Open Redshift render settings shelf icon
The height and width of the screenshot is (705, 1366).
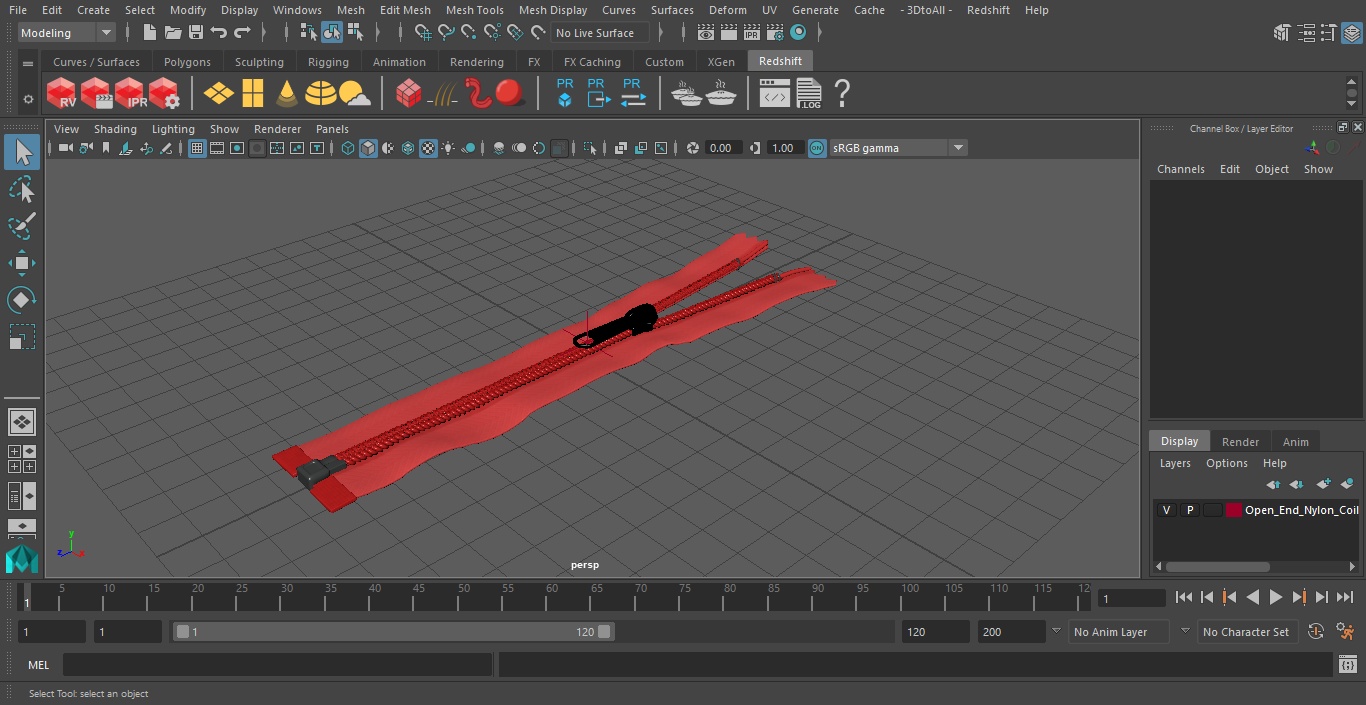pos(164,94)
